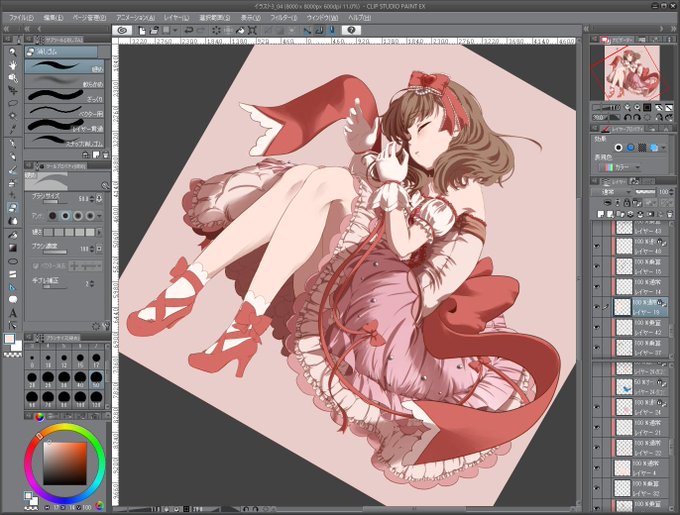Select the Gradient tool
Viewport: 680px width, 515px height.
[x=13, y=248]
